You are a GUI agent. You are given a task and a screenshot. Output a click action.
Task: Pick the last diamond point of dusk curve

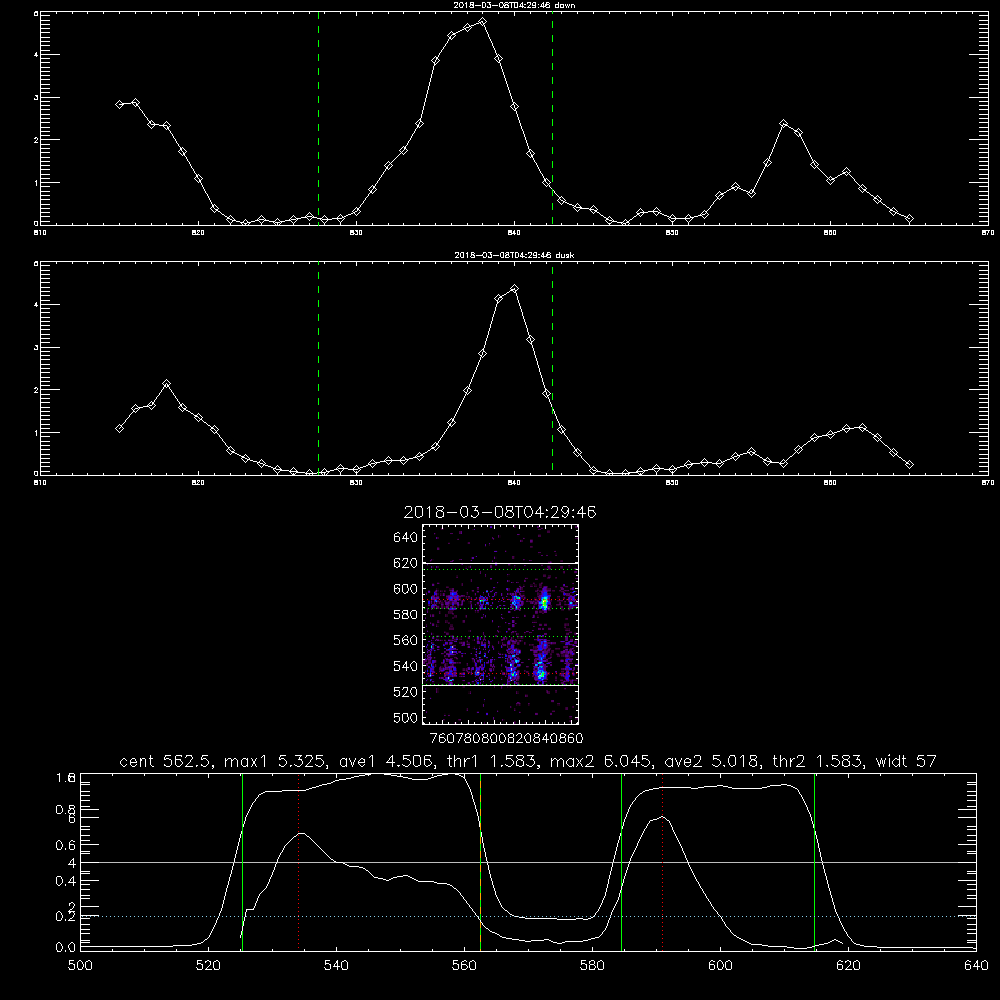tap(909, 464)
